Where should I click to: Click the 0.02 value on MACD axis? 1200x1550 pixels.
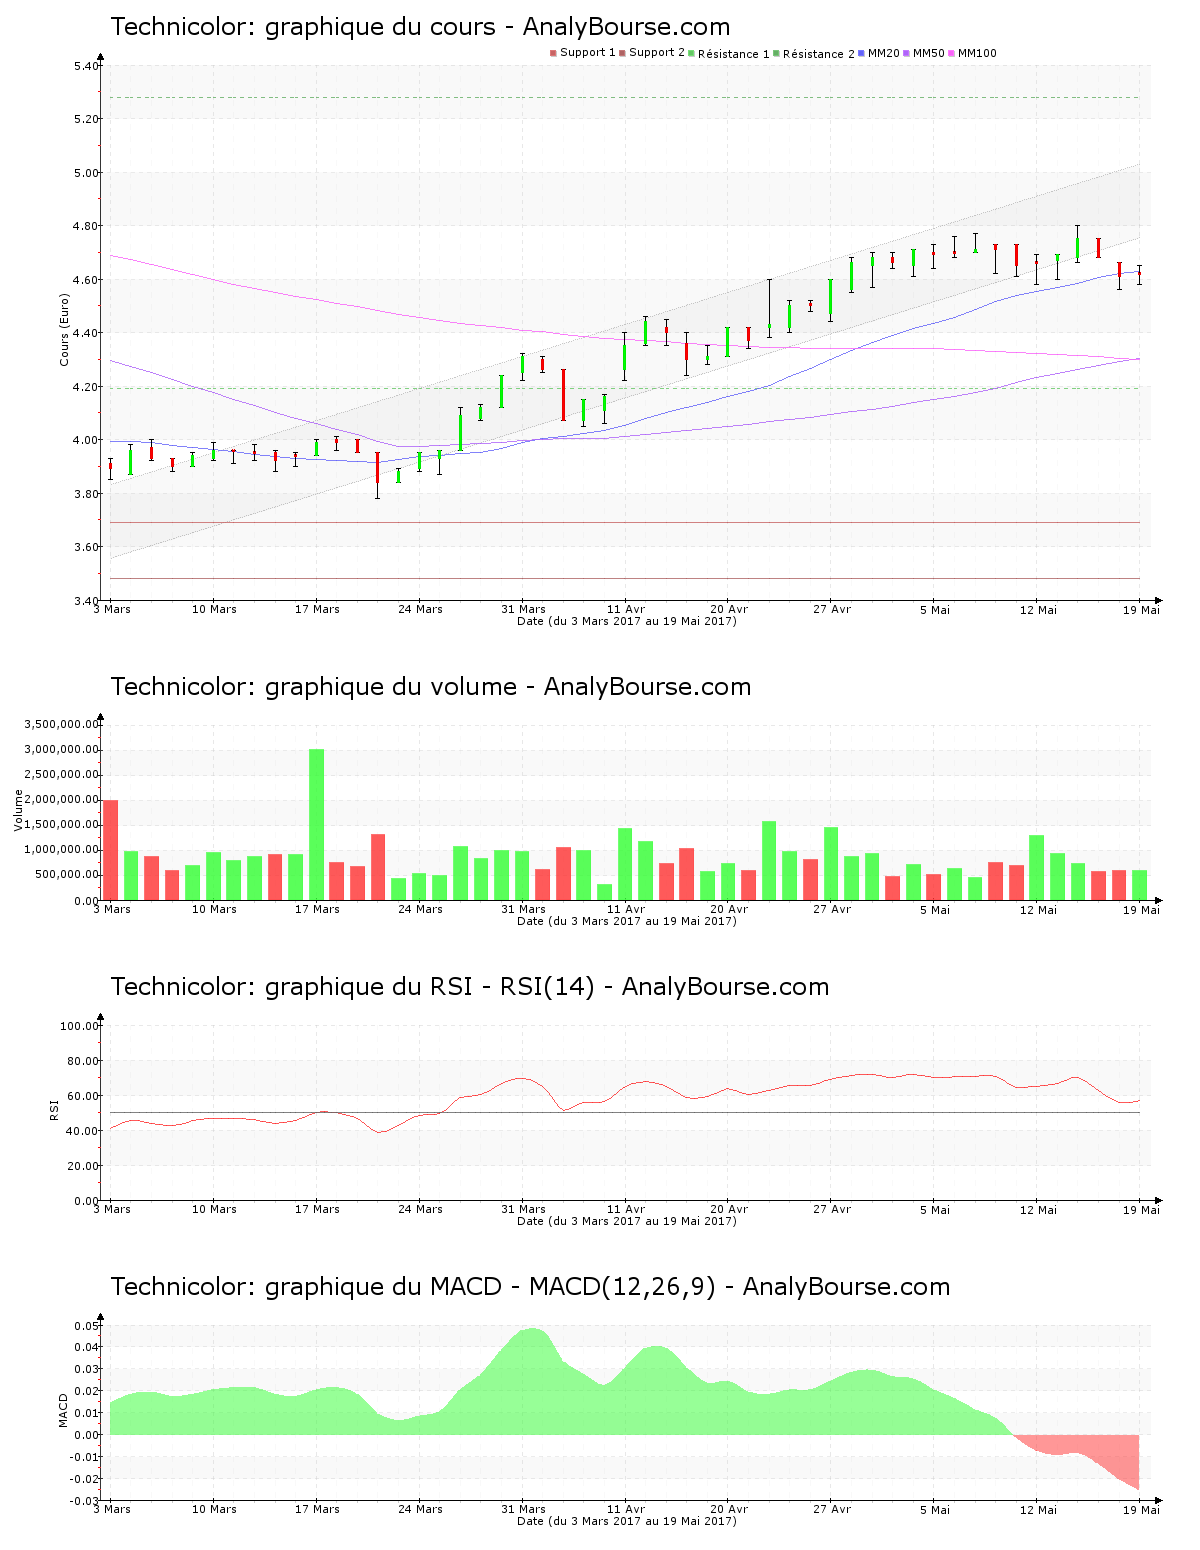click(86, 1391)
